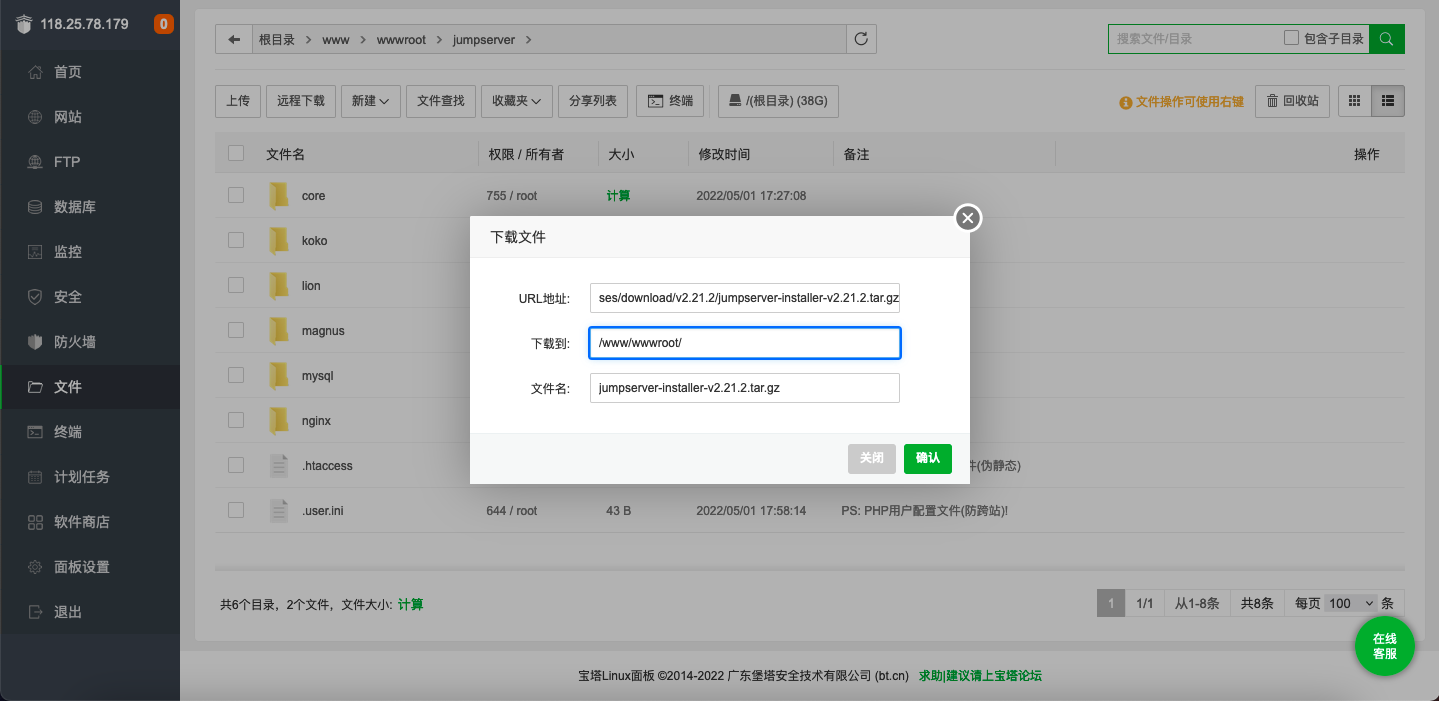Screen dimensions: 1439x701
Task: Close the 下载文件 dialog with X icon
Action: click(x=967, y=218)
